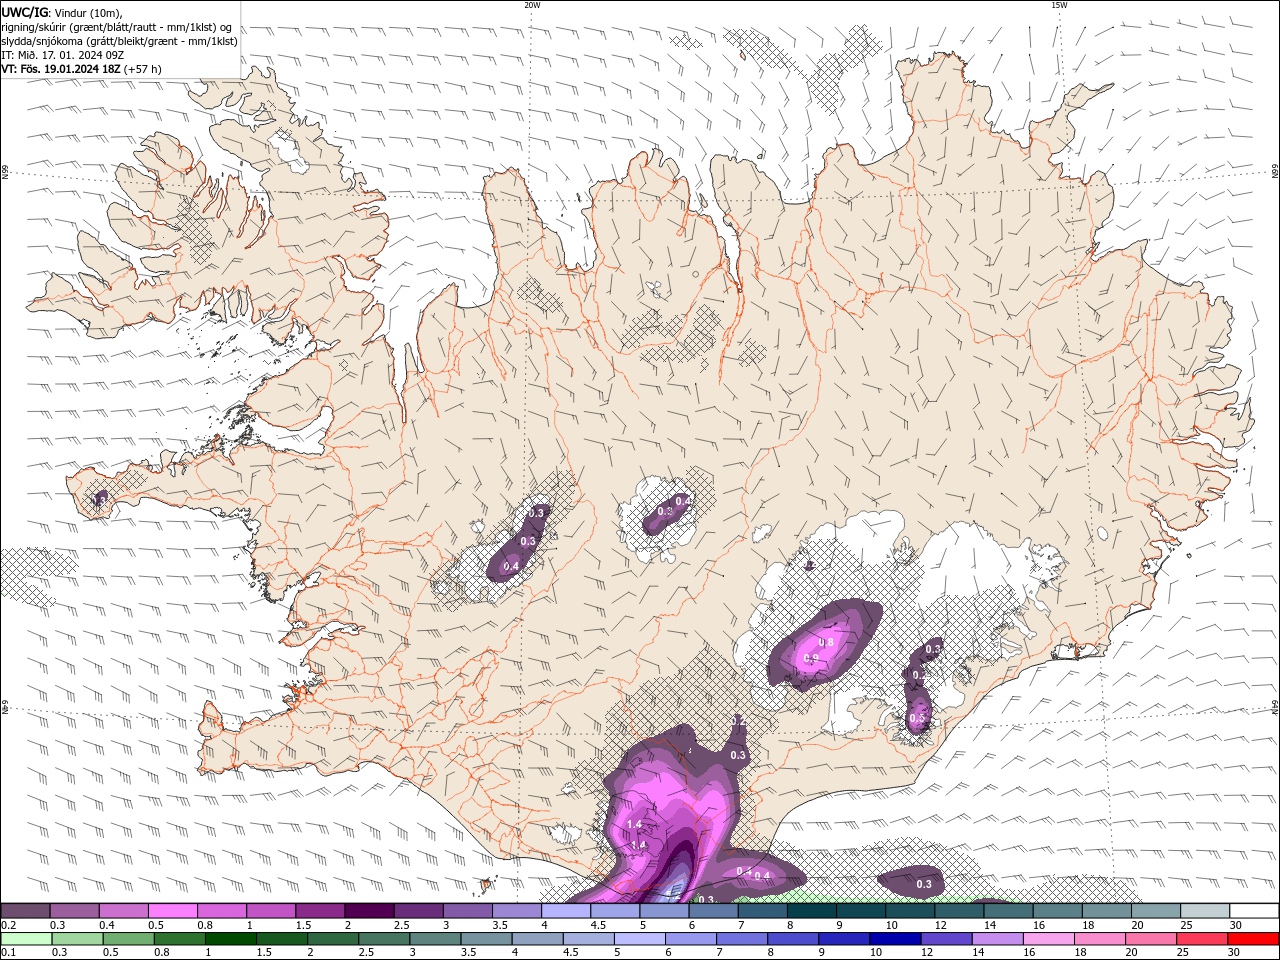This screenshot has height=960, width=1280.
Task: Click the 'rigning/skúrir' legend description line
Action: pyautogui.click(x=117, y=27)
